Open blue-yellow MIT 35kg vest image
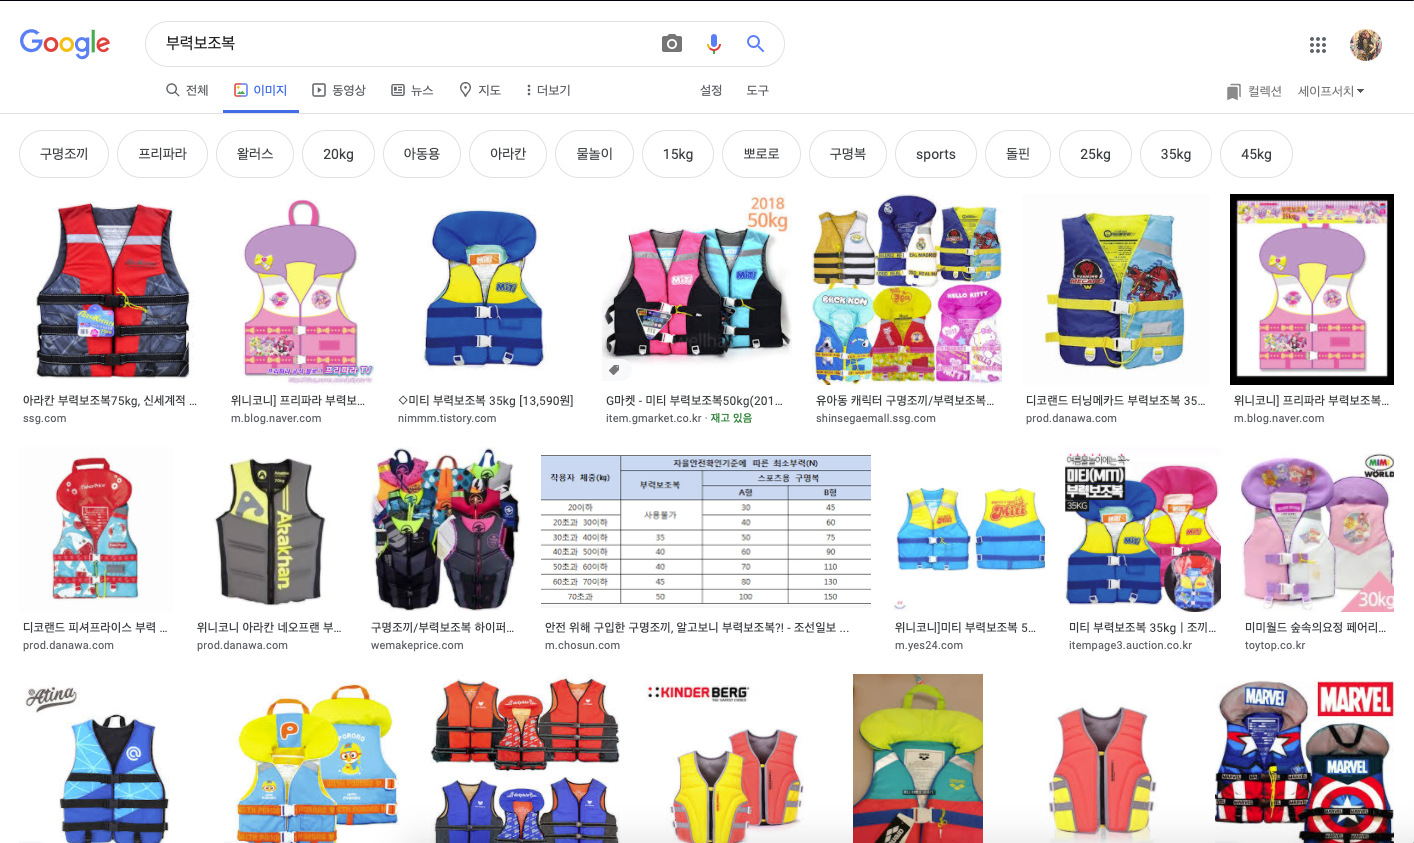Viewport: 1414px width, 843px height. coord(484,290)
